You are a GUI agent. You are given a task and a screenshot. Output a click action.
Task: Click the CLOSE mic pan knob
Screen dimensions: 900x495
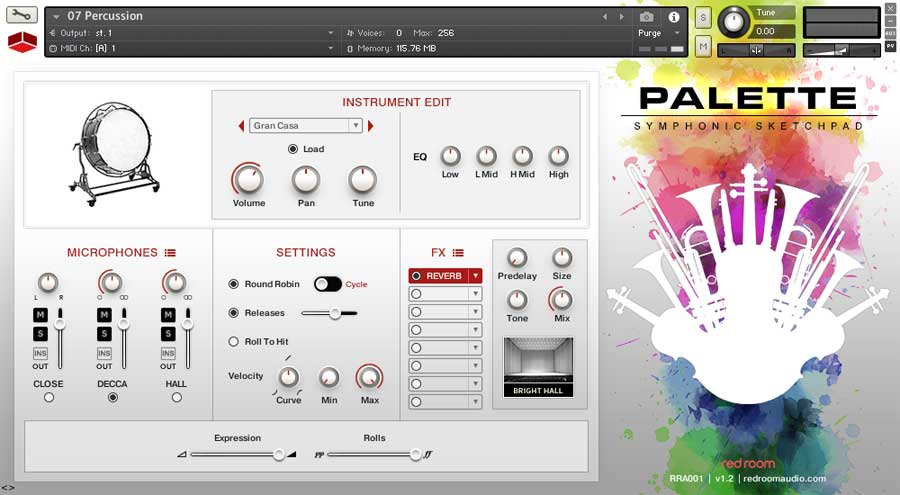[x=48, y=283]
